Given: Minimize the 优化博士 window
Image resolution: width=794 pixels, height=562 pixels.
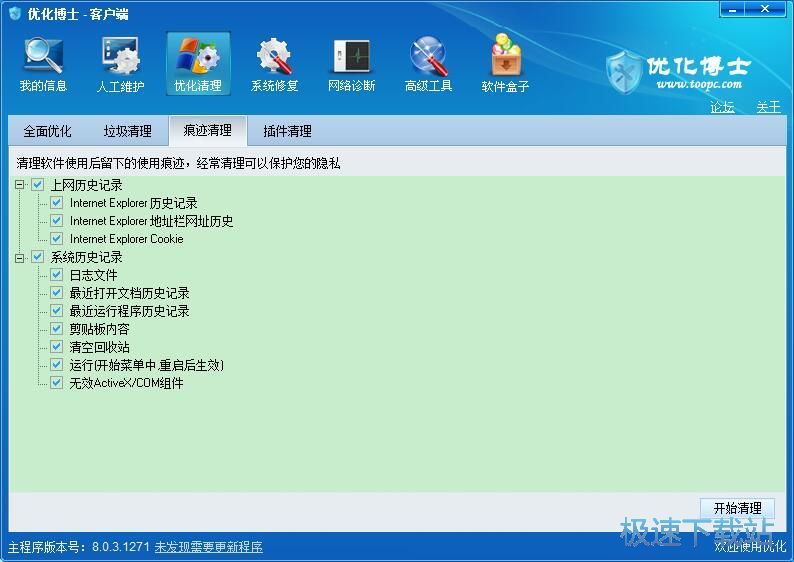Looking at the screenshot, I should [x=732, y=10].
